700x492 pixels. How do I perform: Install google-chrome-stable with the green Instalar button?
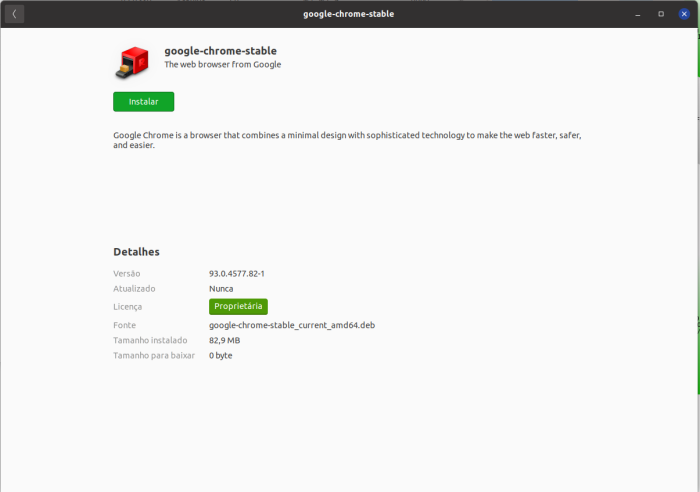tap(143, 102)
